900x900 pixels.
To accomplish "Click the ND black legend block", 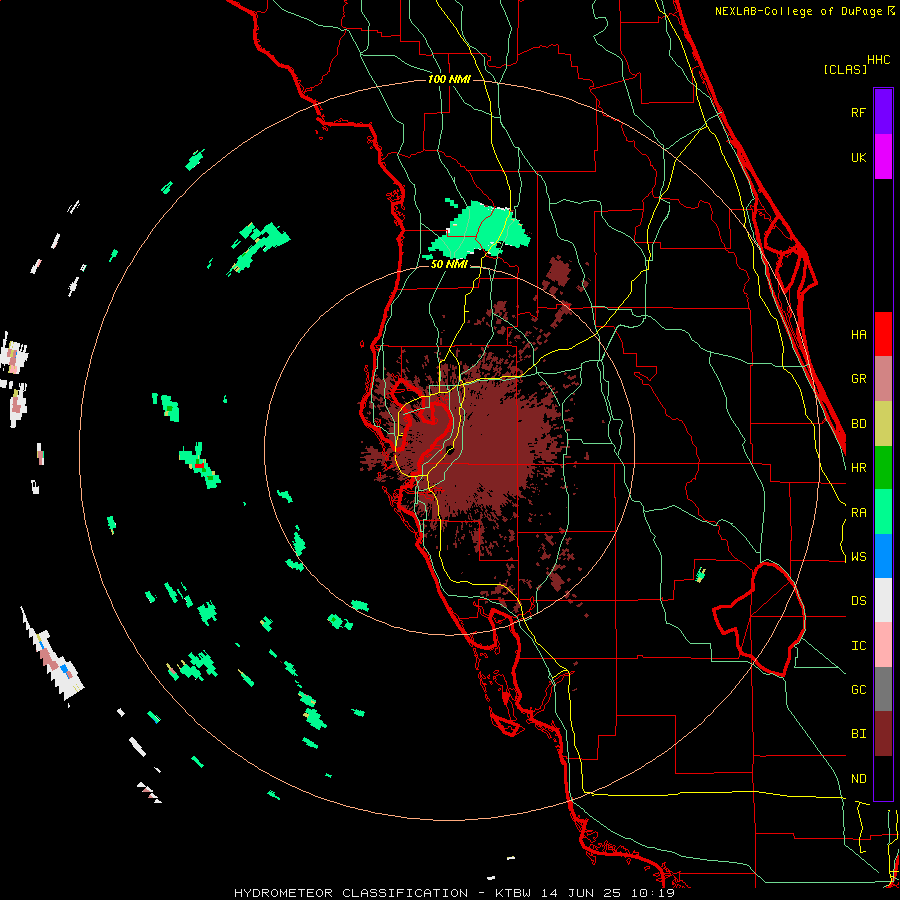I will [883, 778].
